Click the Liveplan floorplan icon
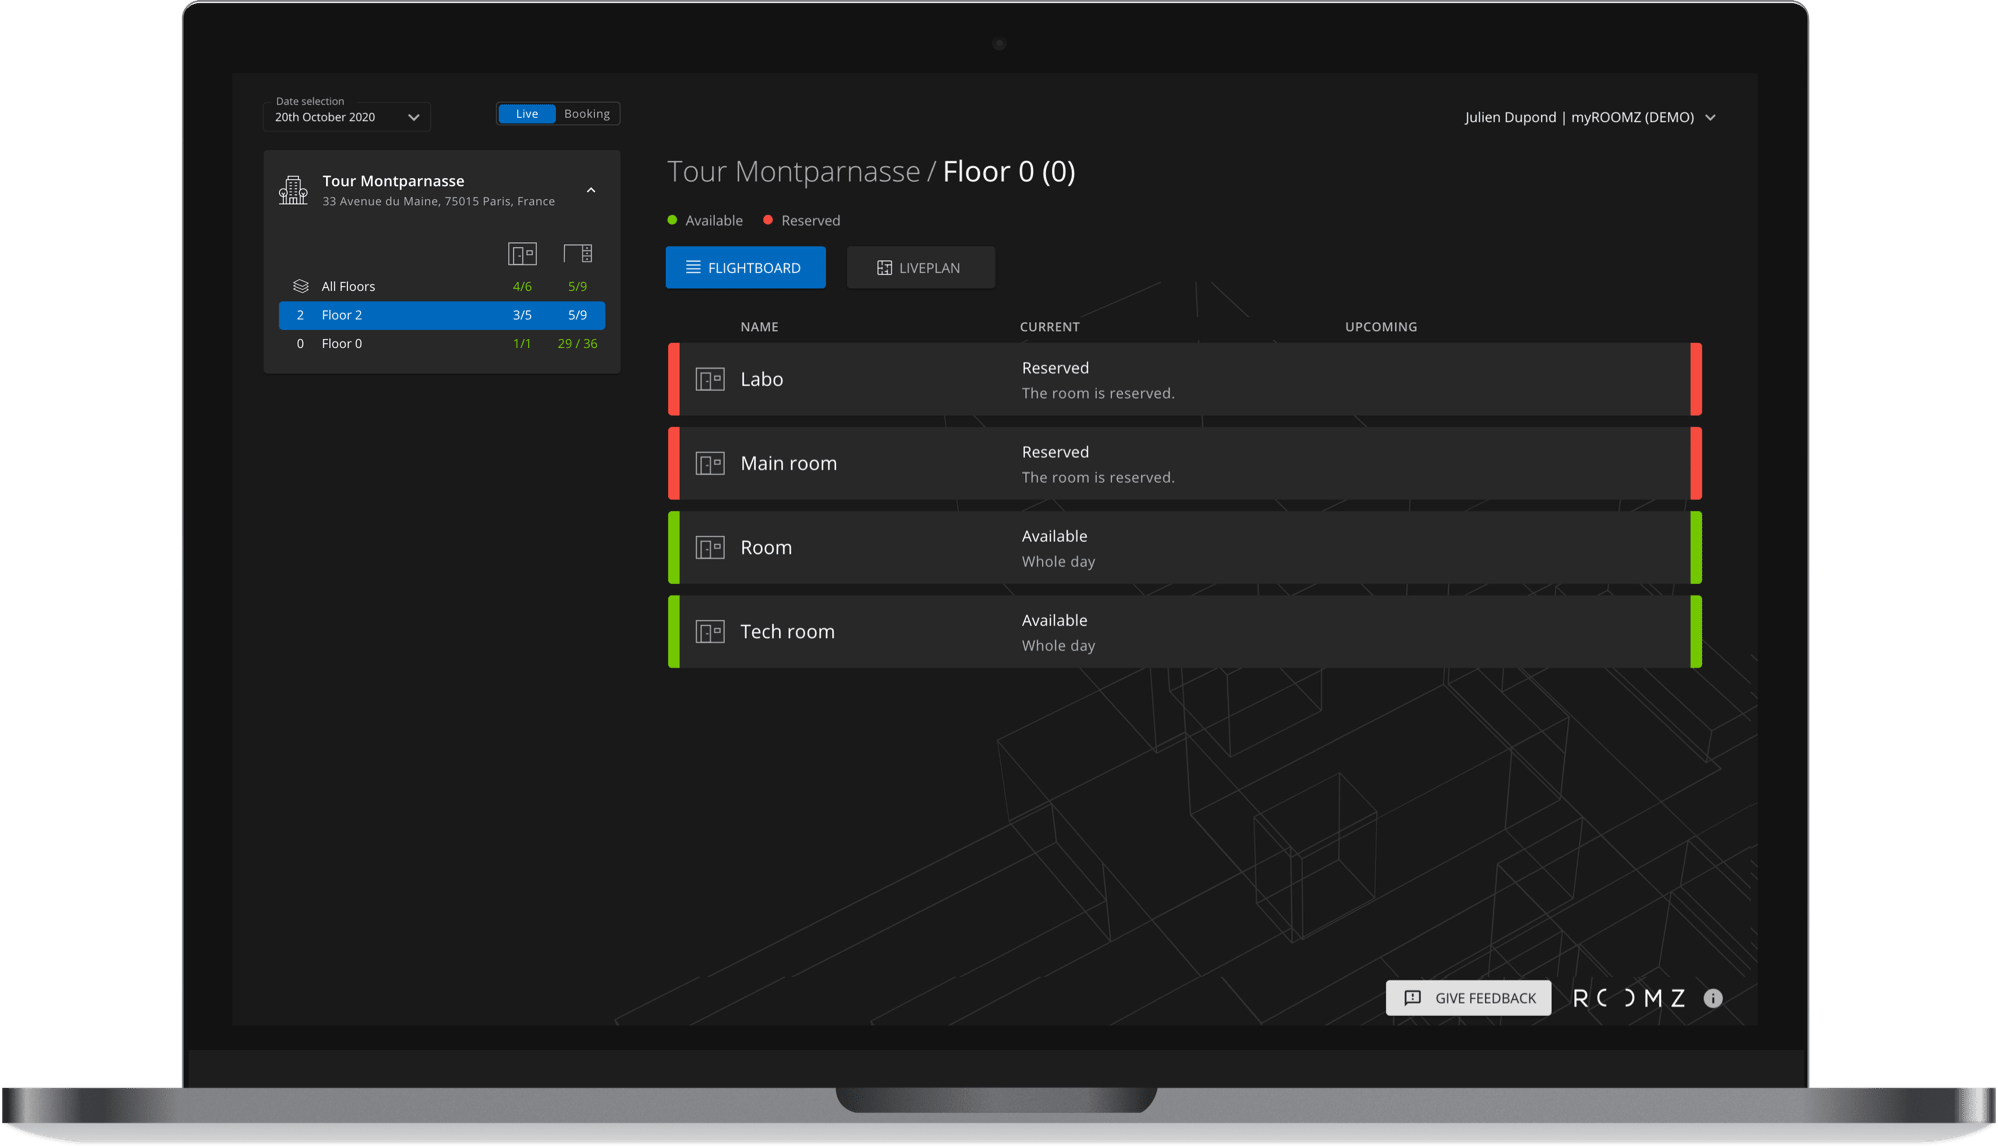The image size is (1998, 1146). 884,268
